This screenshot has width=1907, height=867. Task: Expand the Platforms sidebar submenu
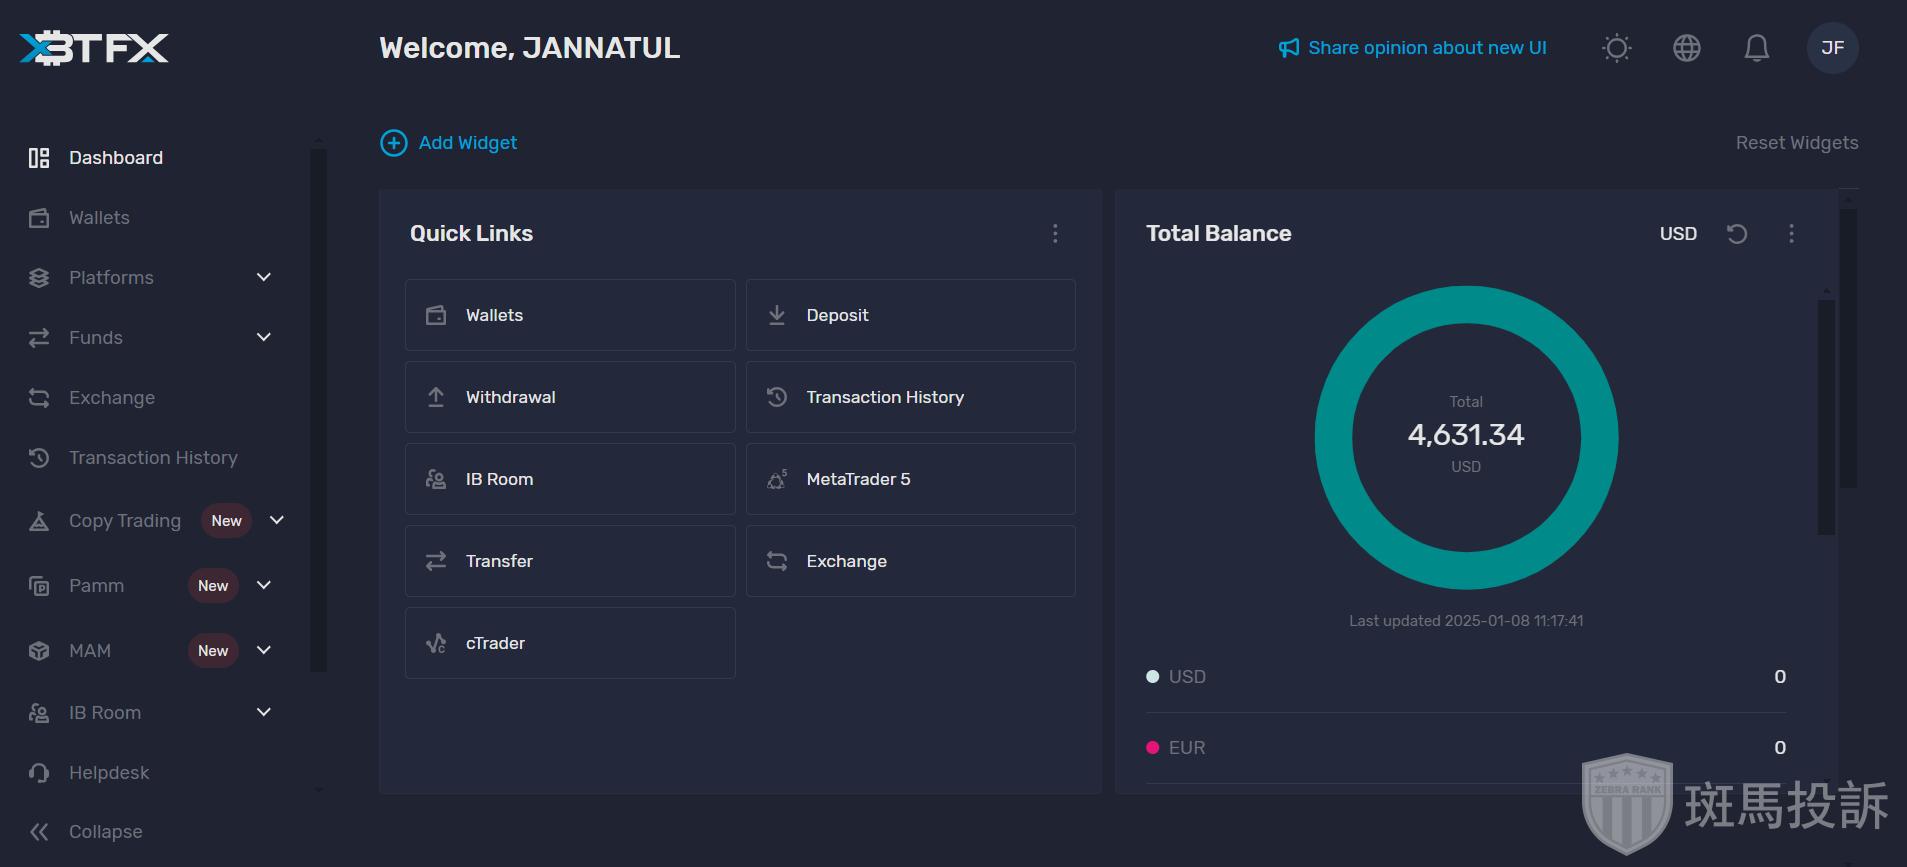coord(264,277)
